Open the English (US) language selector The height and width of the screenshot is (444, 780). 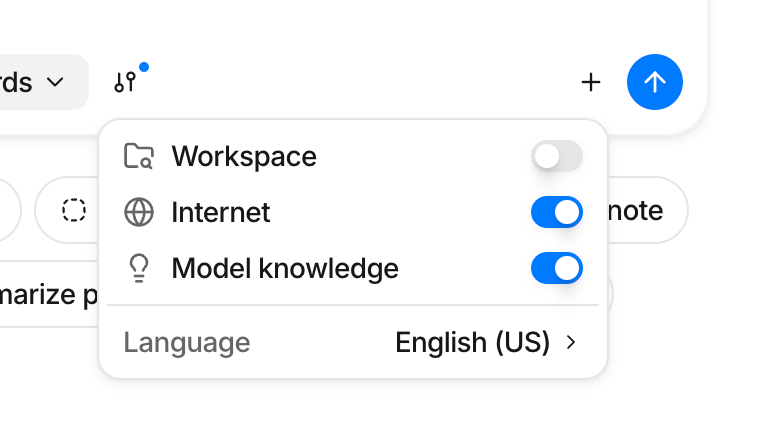click(473, 343)
